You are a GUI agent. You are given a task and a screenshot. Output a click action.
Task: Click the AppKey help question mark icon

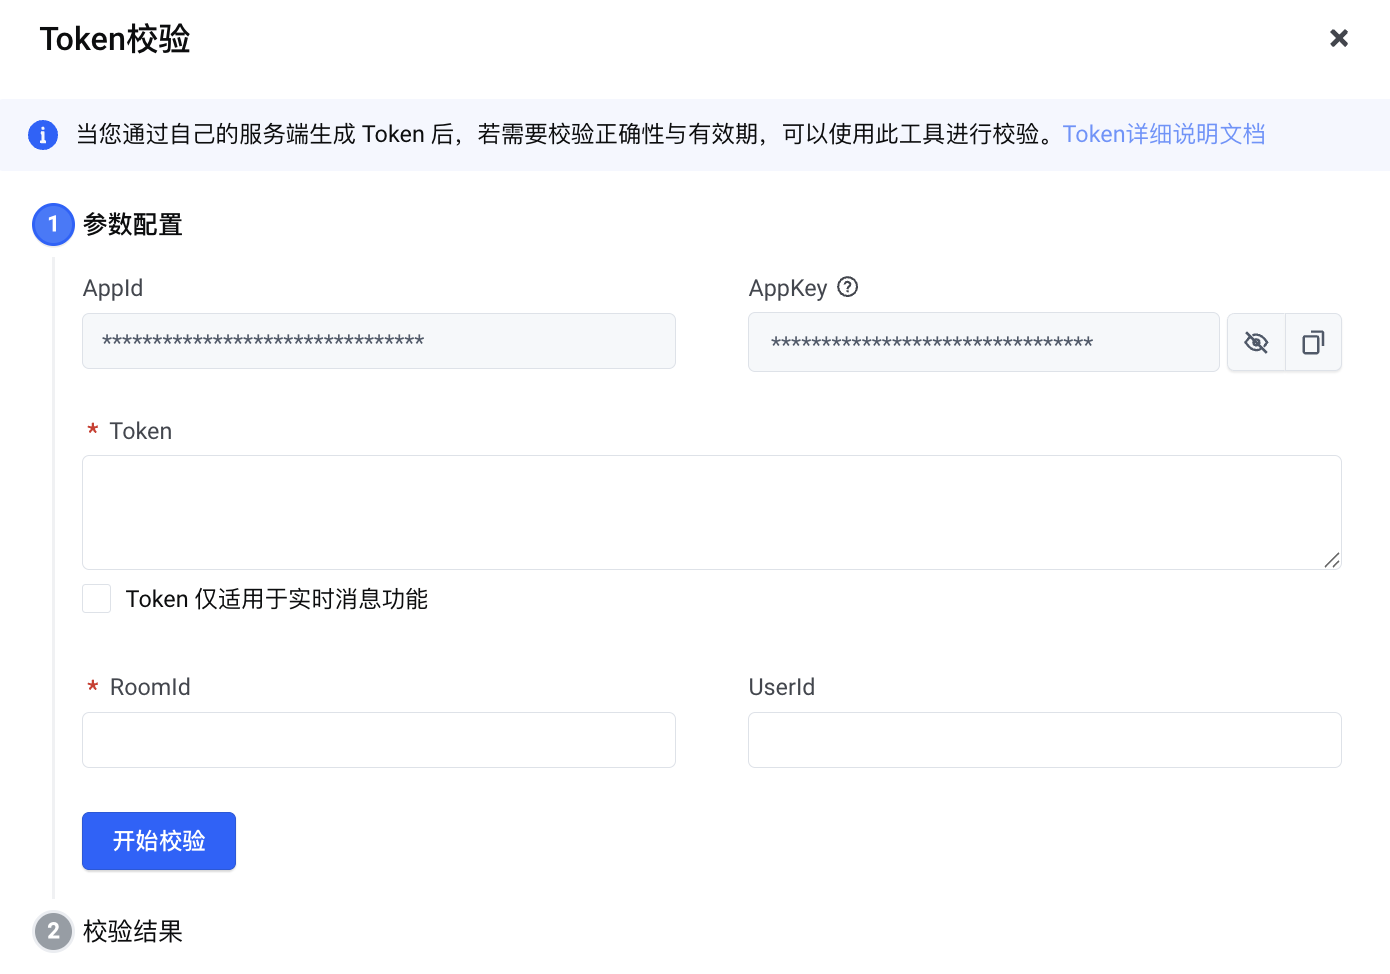[847, 287]
